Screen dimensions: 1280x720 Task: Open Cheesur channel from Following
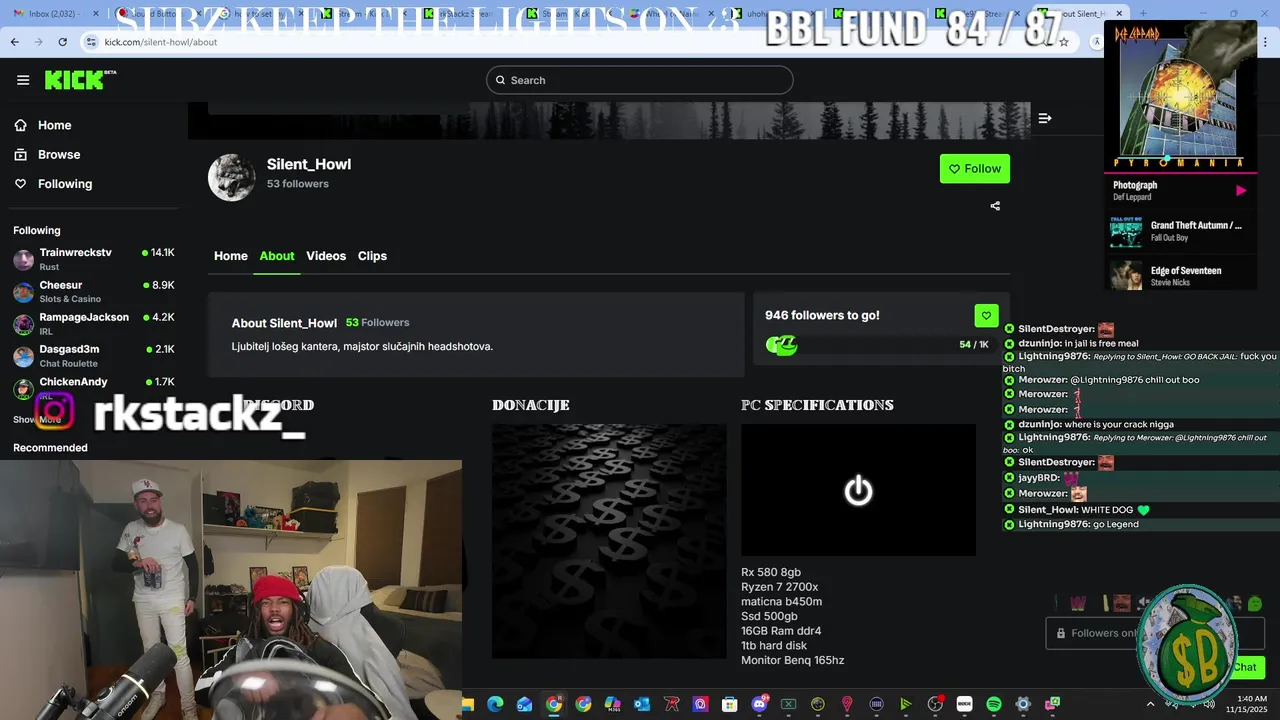[94, 291]
